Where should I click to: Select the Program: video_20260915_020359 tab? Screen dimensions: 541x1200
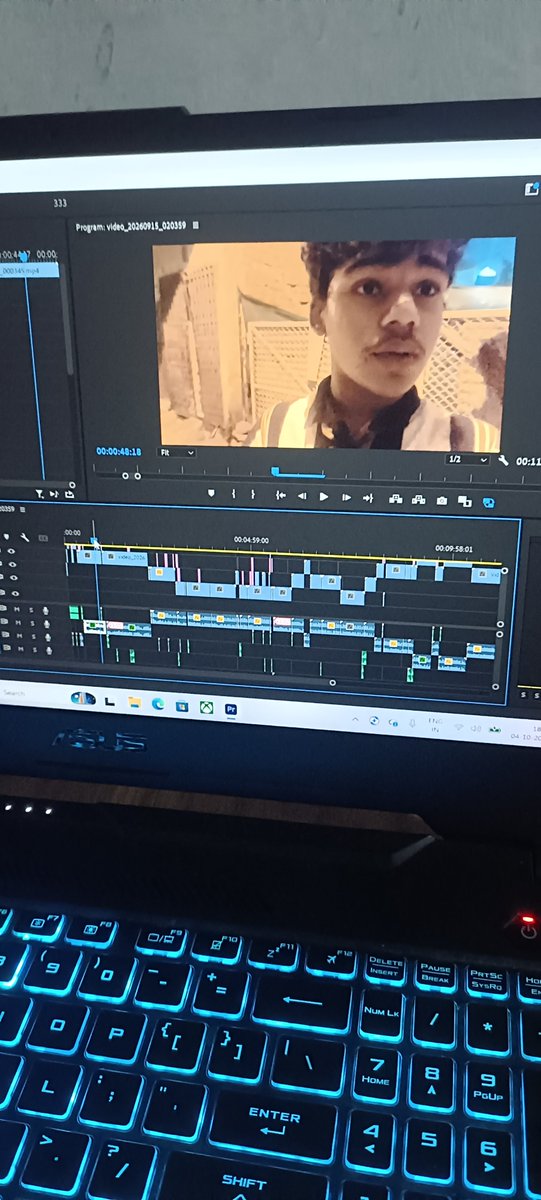click(132, 227)
